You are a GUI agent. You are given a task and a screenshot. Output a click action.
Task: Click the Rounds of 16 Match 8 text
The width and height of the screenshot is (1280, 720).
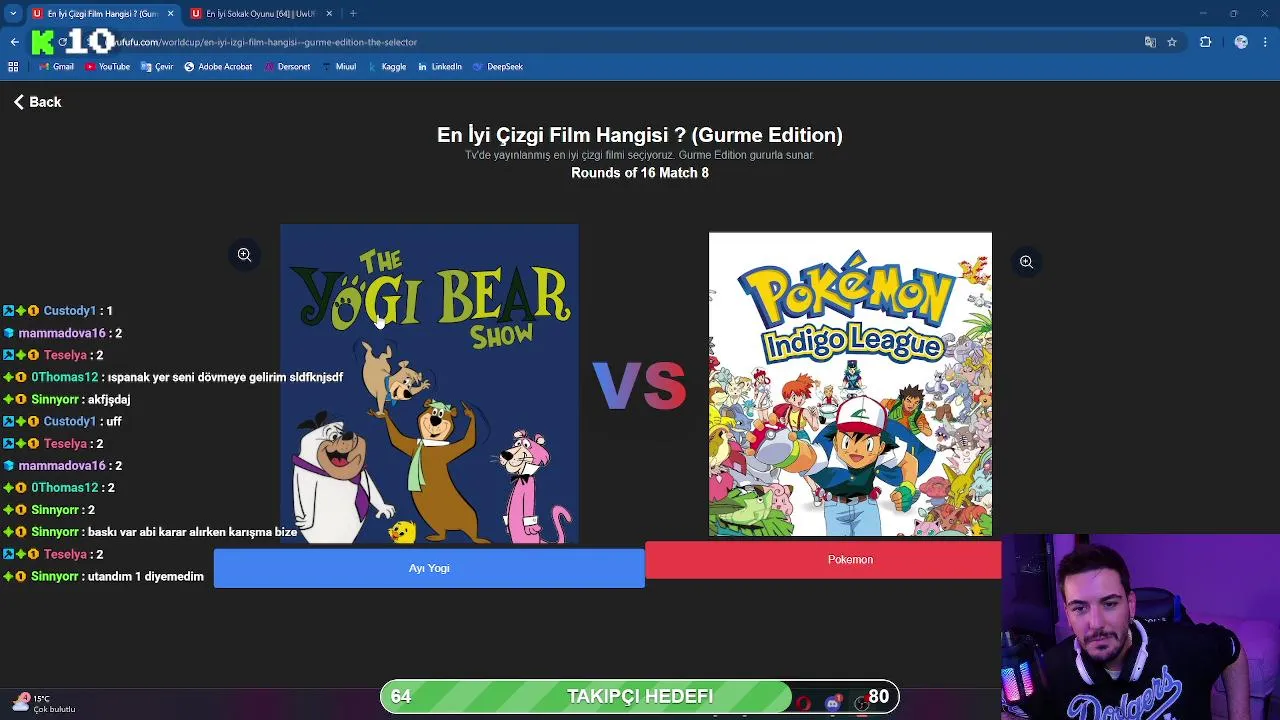pos(640,173)
